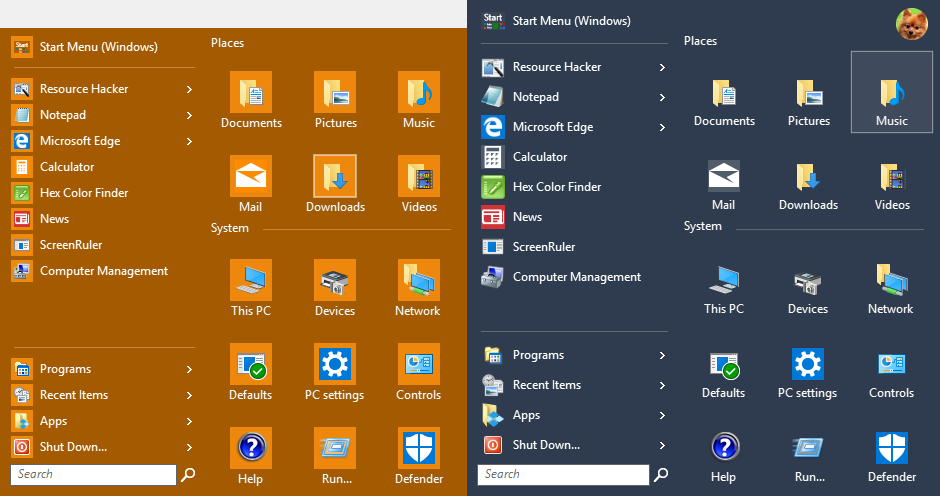Open Controls panel in the orange menu
Image resolution: width=940 pixels, height=496 pixels.
[418, 372]
